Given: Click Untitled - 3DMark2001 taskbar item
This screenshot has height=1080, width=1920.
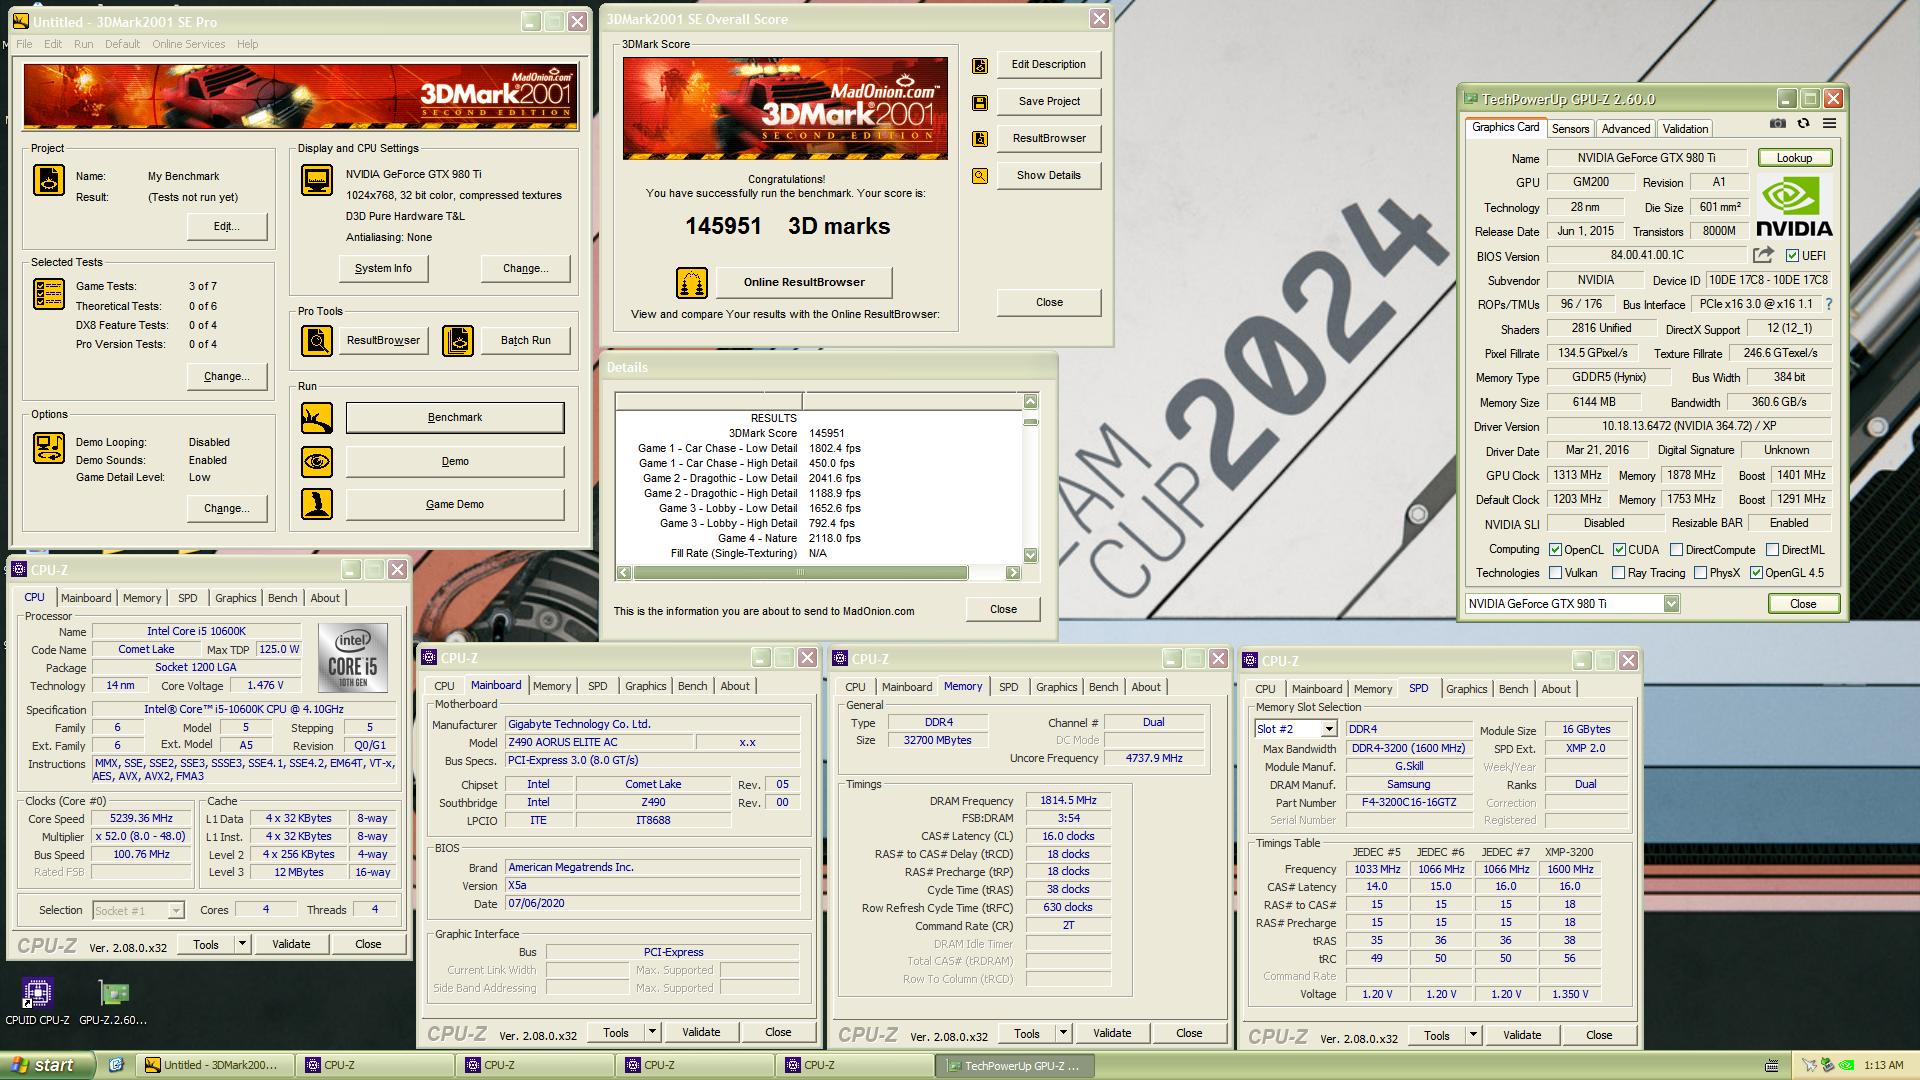Looking at the screenshot, I should pyautogui.click(x=215, y=1066).
